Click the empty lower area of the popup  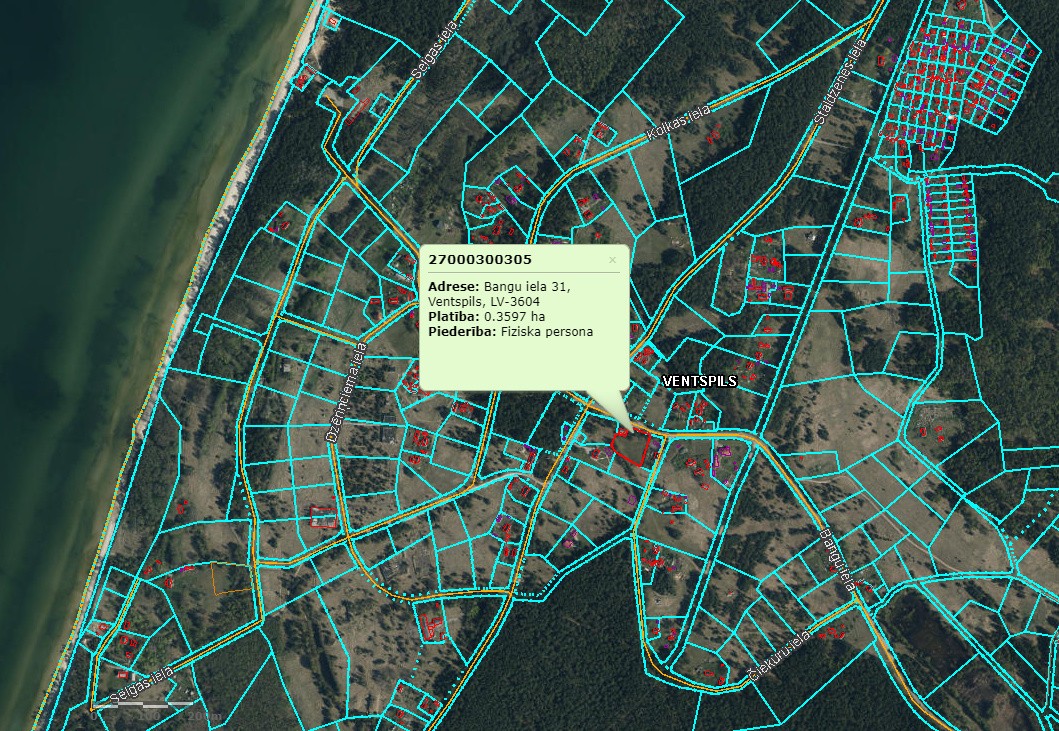(520, 365)
